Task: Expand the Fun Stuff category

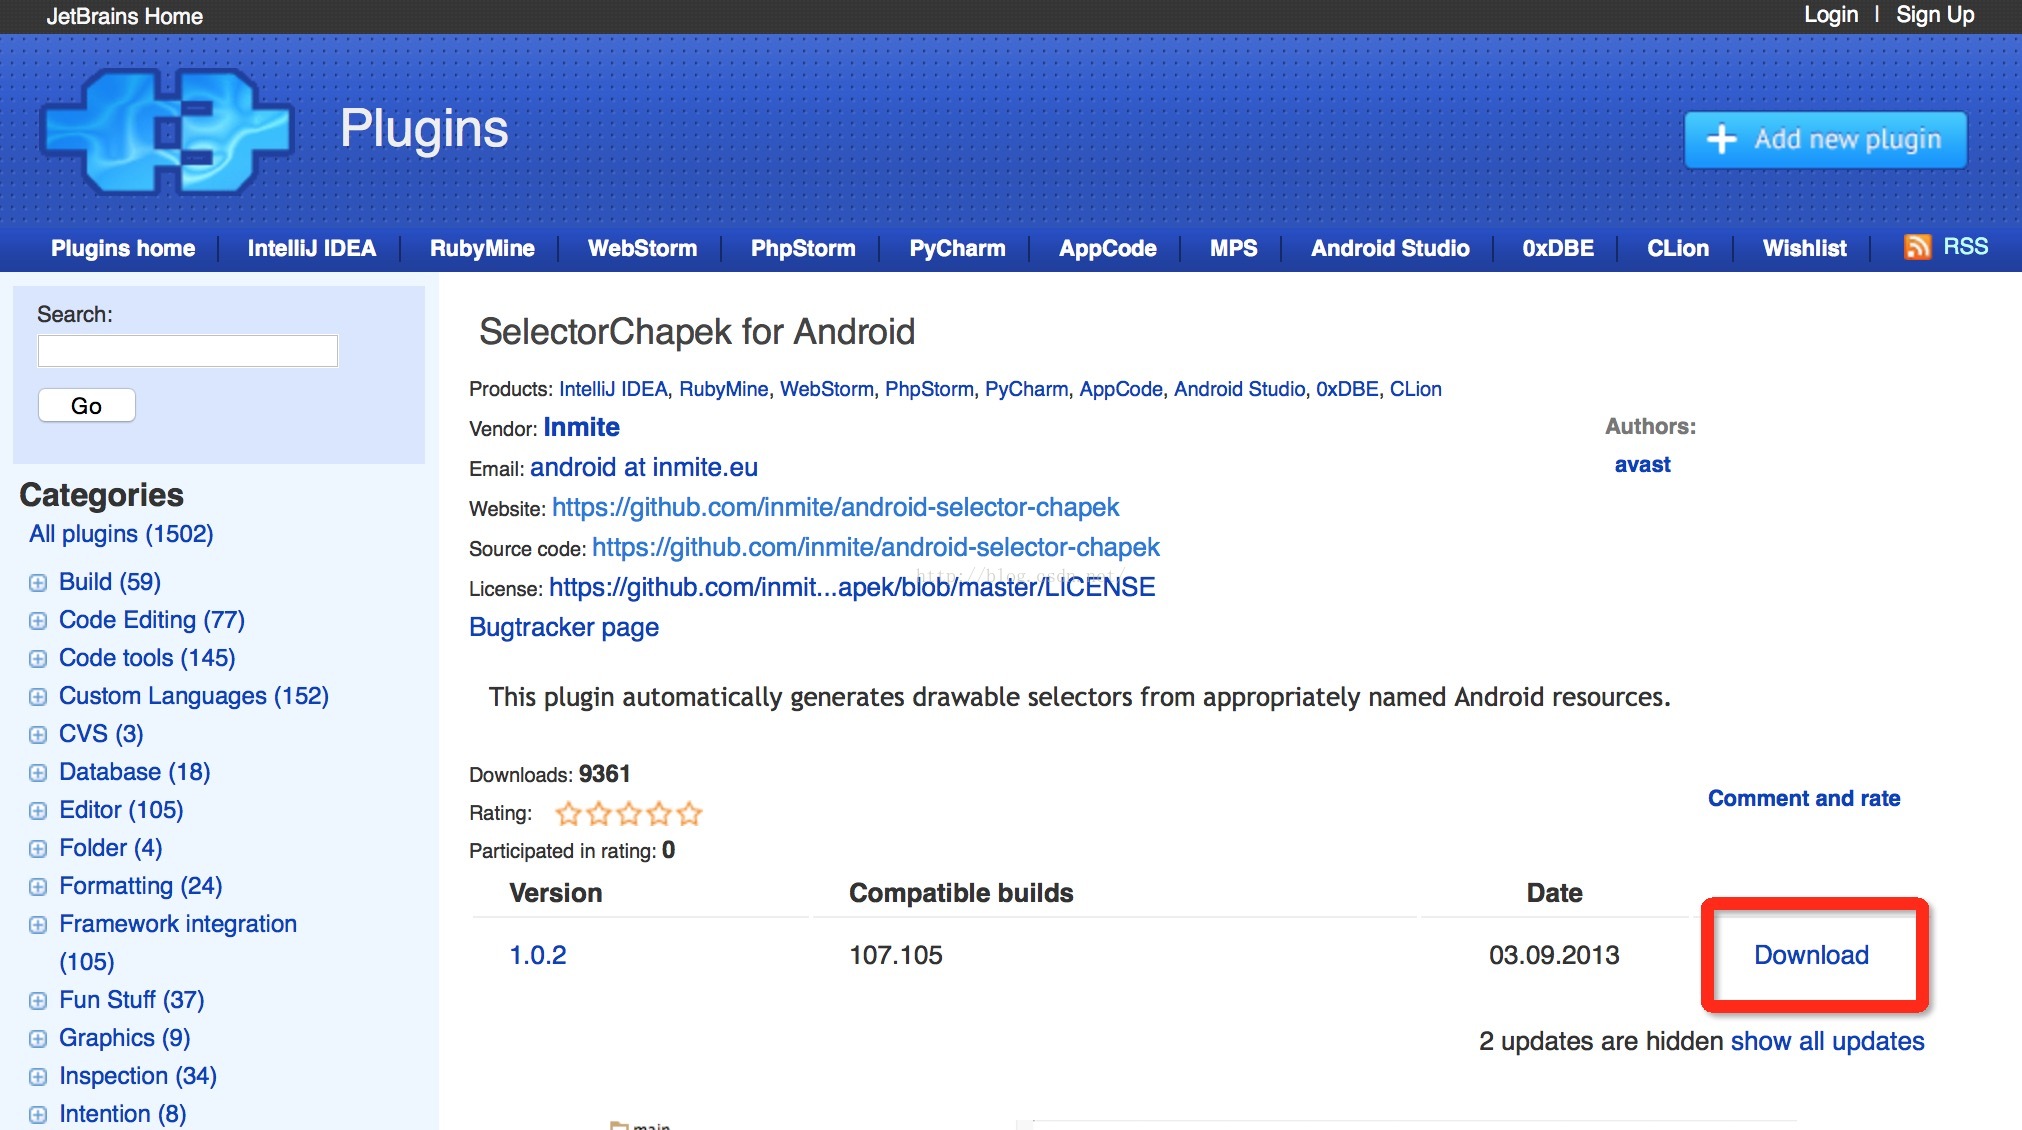Action: (38, 1001)
